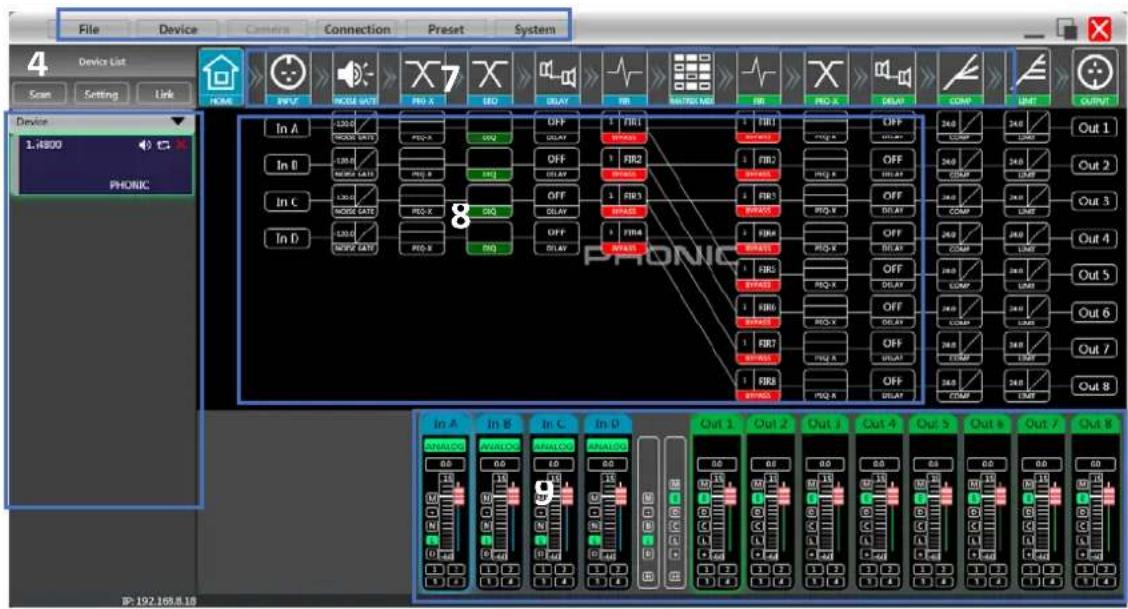Open the blue-labelled input DELAY module icon
1128x609 pixels.
pos(557,78)
